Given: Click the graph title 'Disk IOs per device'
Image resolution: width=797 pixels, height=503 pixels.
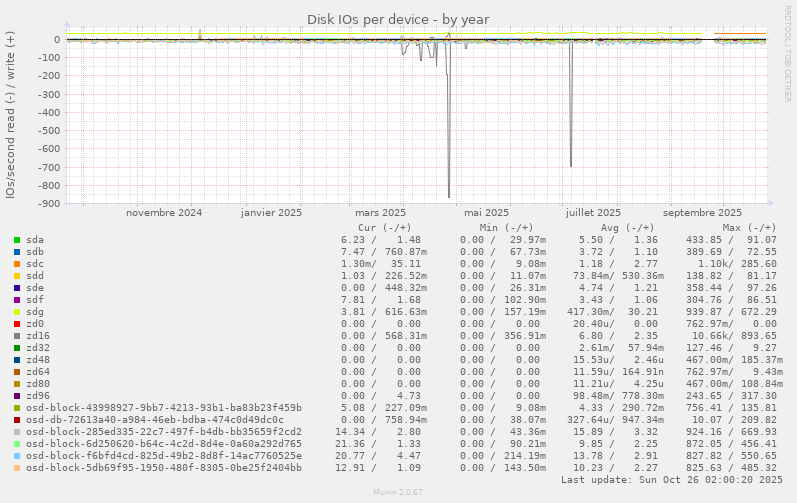Looking at the screenshot, I should 398,19.
